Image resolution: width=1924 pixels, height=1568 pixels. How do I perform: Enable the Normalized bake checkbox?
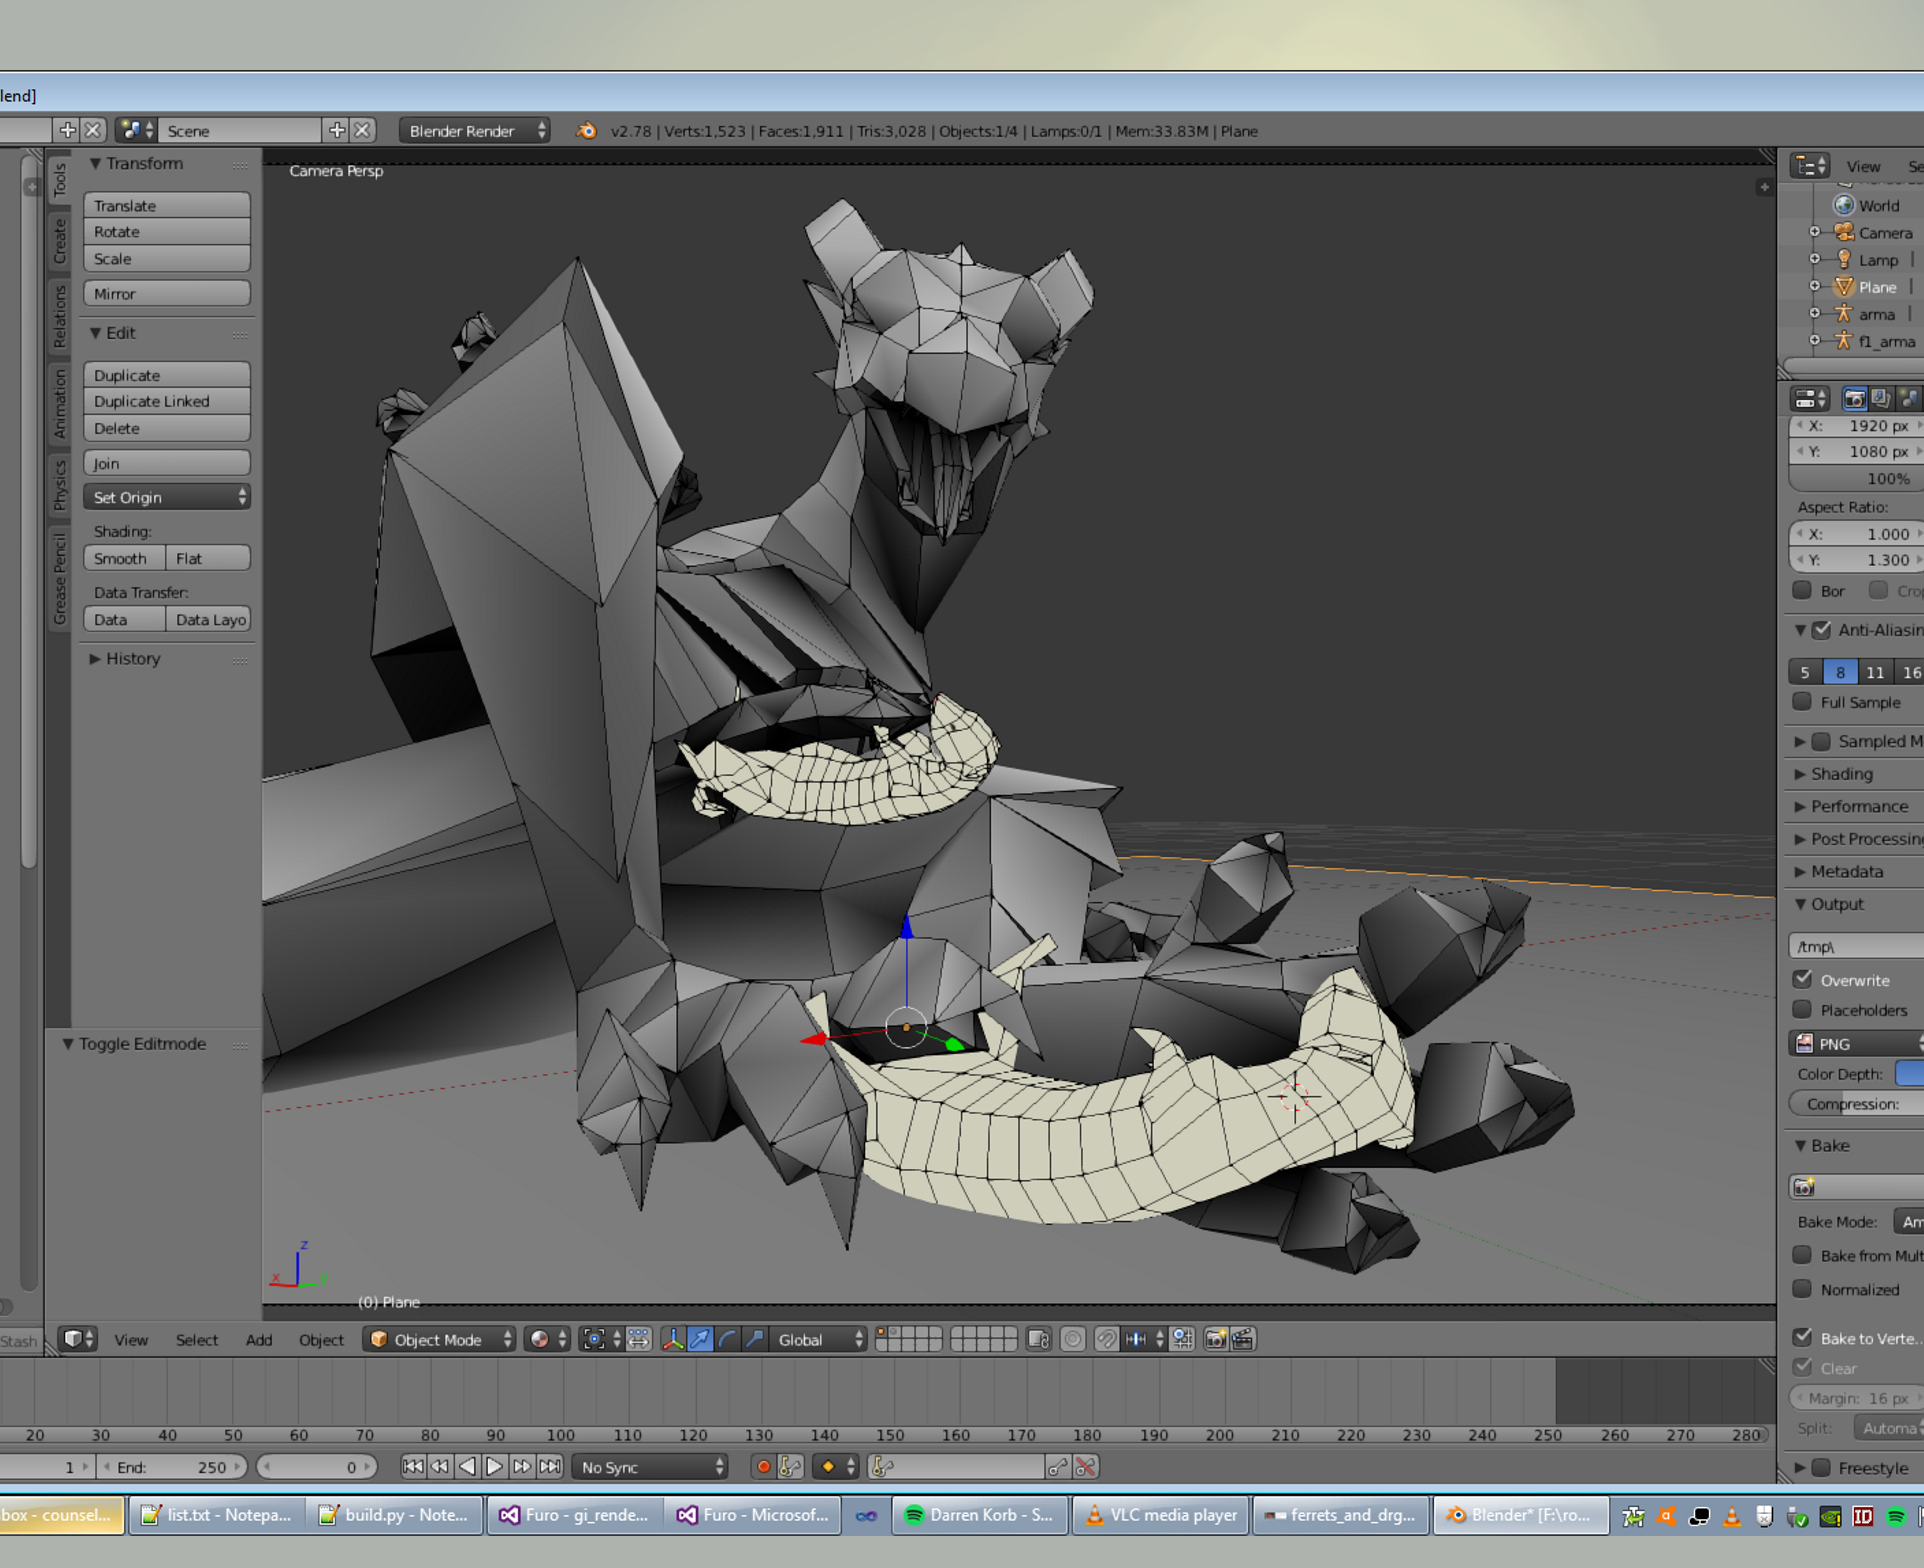click(1802, 1289)
